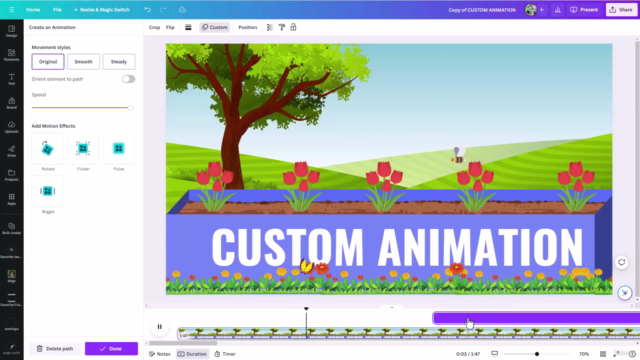Click the timeline horizontal scrollbar
The width and height of the screenshot is (640, 360).
coord(183,343)
